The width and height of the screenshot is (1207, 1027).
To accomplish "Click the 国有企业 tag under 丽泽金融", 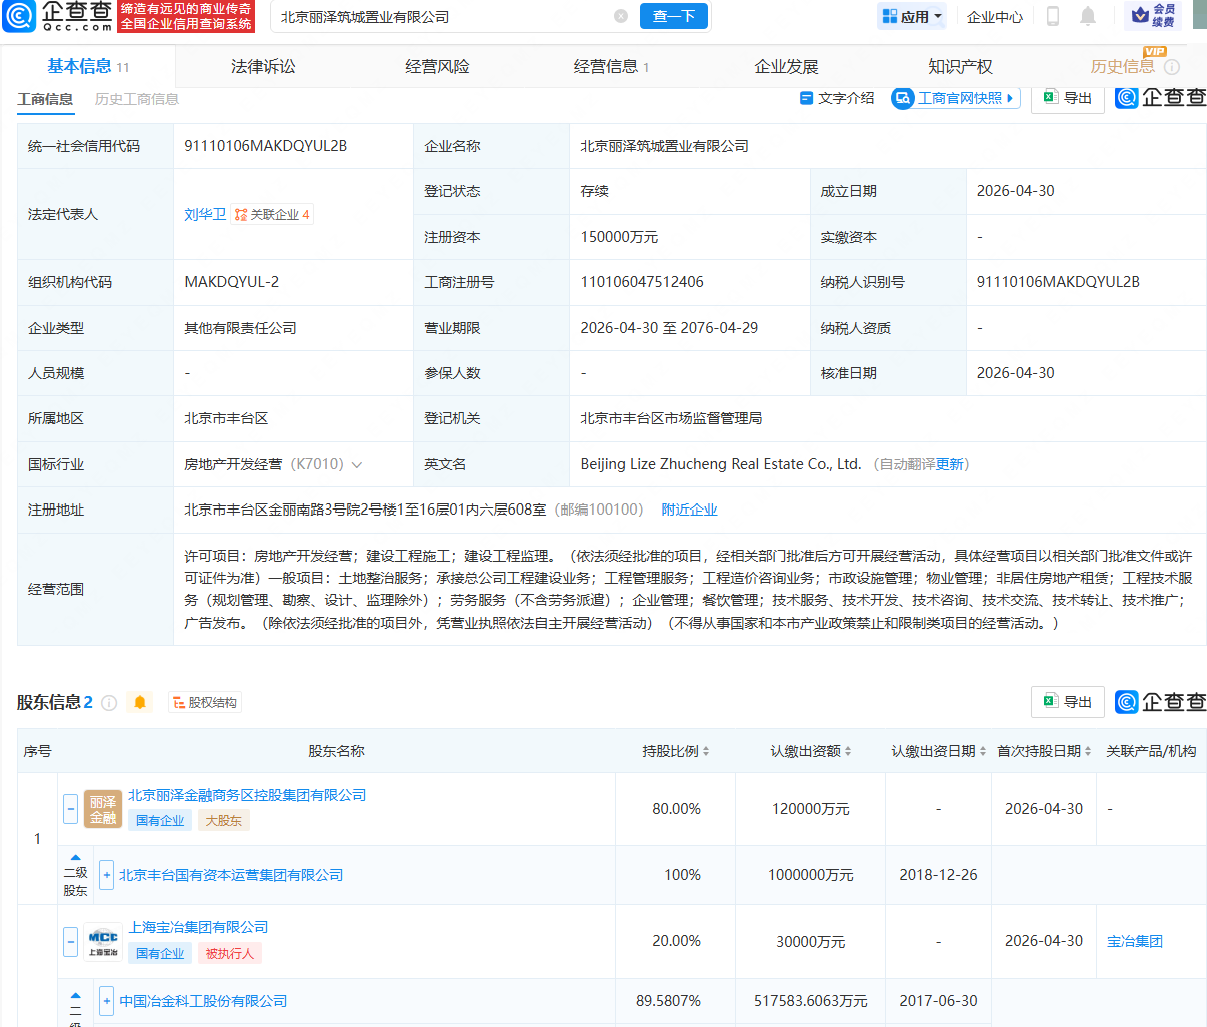I will pyautogui.click(x=160, y=820).
